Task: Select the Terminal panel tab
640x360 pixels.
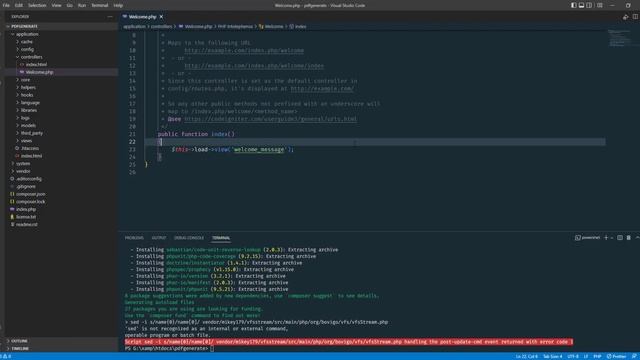Action: [221, 238]
